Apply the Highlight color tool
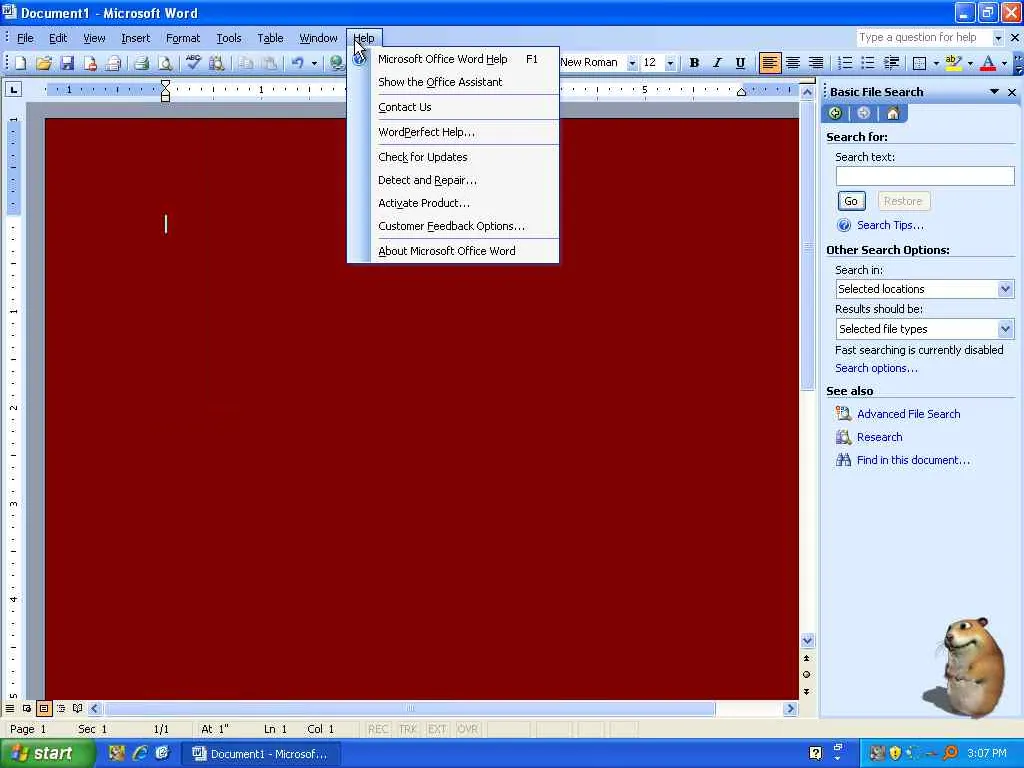 pyautogui.click(x=953, y=63)
